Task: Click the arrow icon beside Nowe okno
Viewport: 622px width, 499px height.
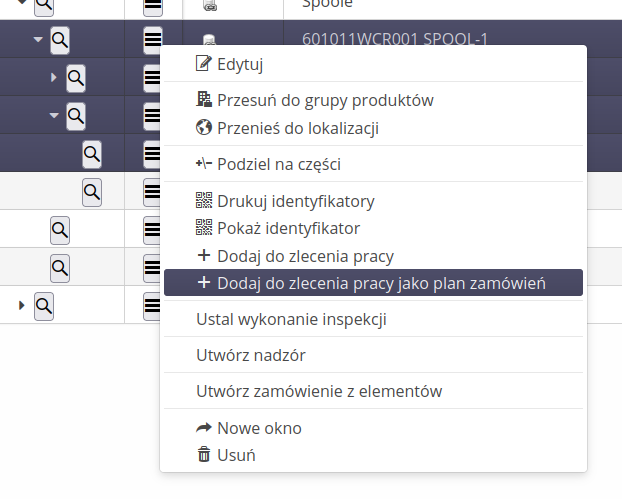Action: pos(204,428)
